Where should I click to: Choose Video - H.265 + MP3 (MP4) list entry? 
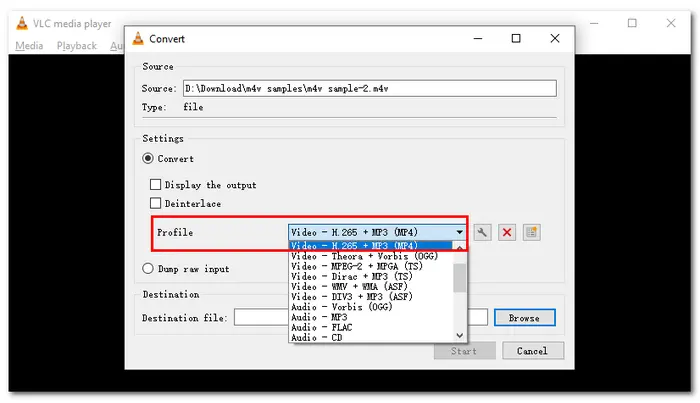coord(371,245)
